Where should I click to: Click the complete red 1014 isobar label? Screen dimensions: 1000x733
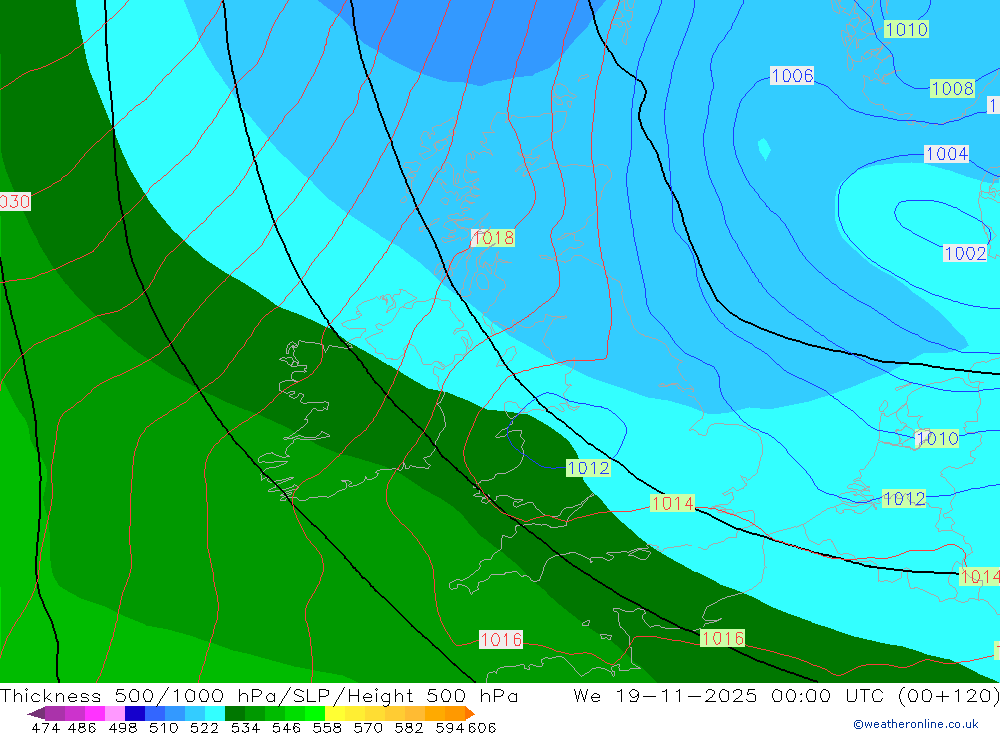[x=672, y=503]
